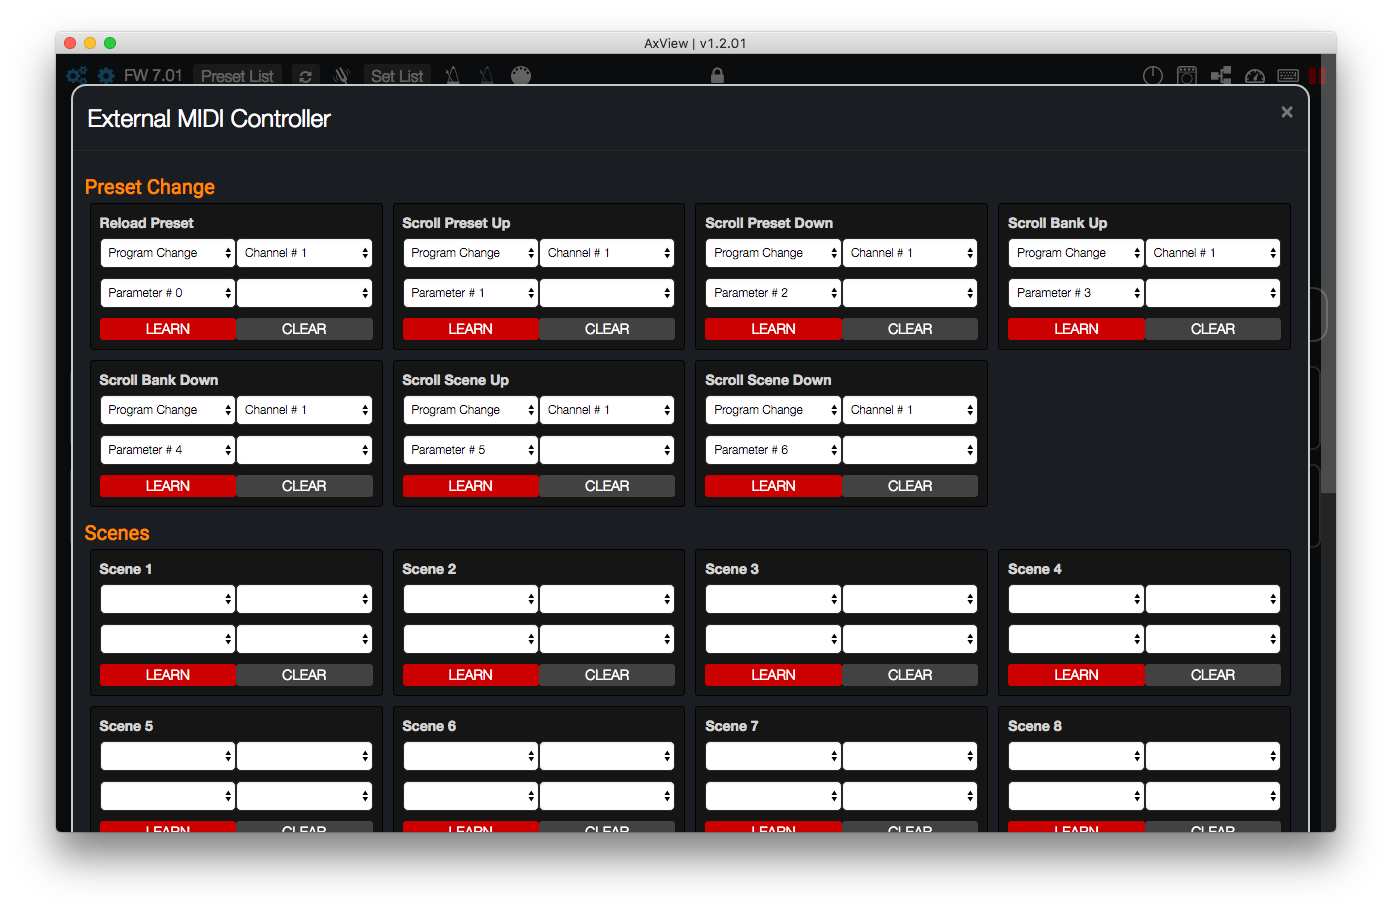1392x912 pixels.
Task: Click the routing blocks icon in toolbar
Action: click(x=1221, y=76)
